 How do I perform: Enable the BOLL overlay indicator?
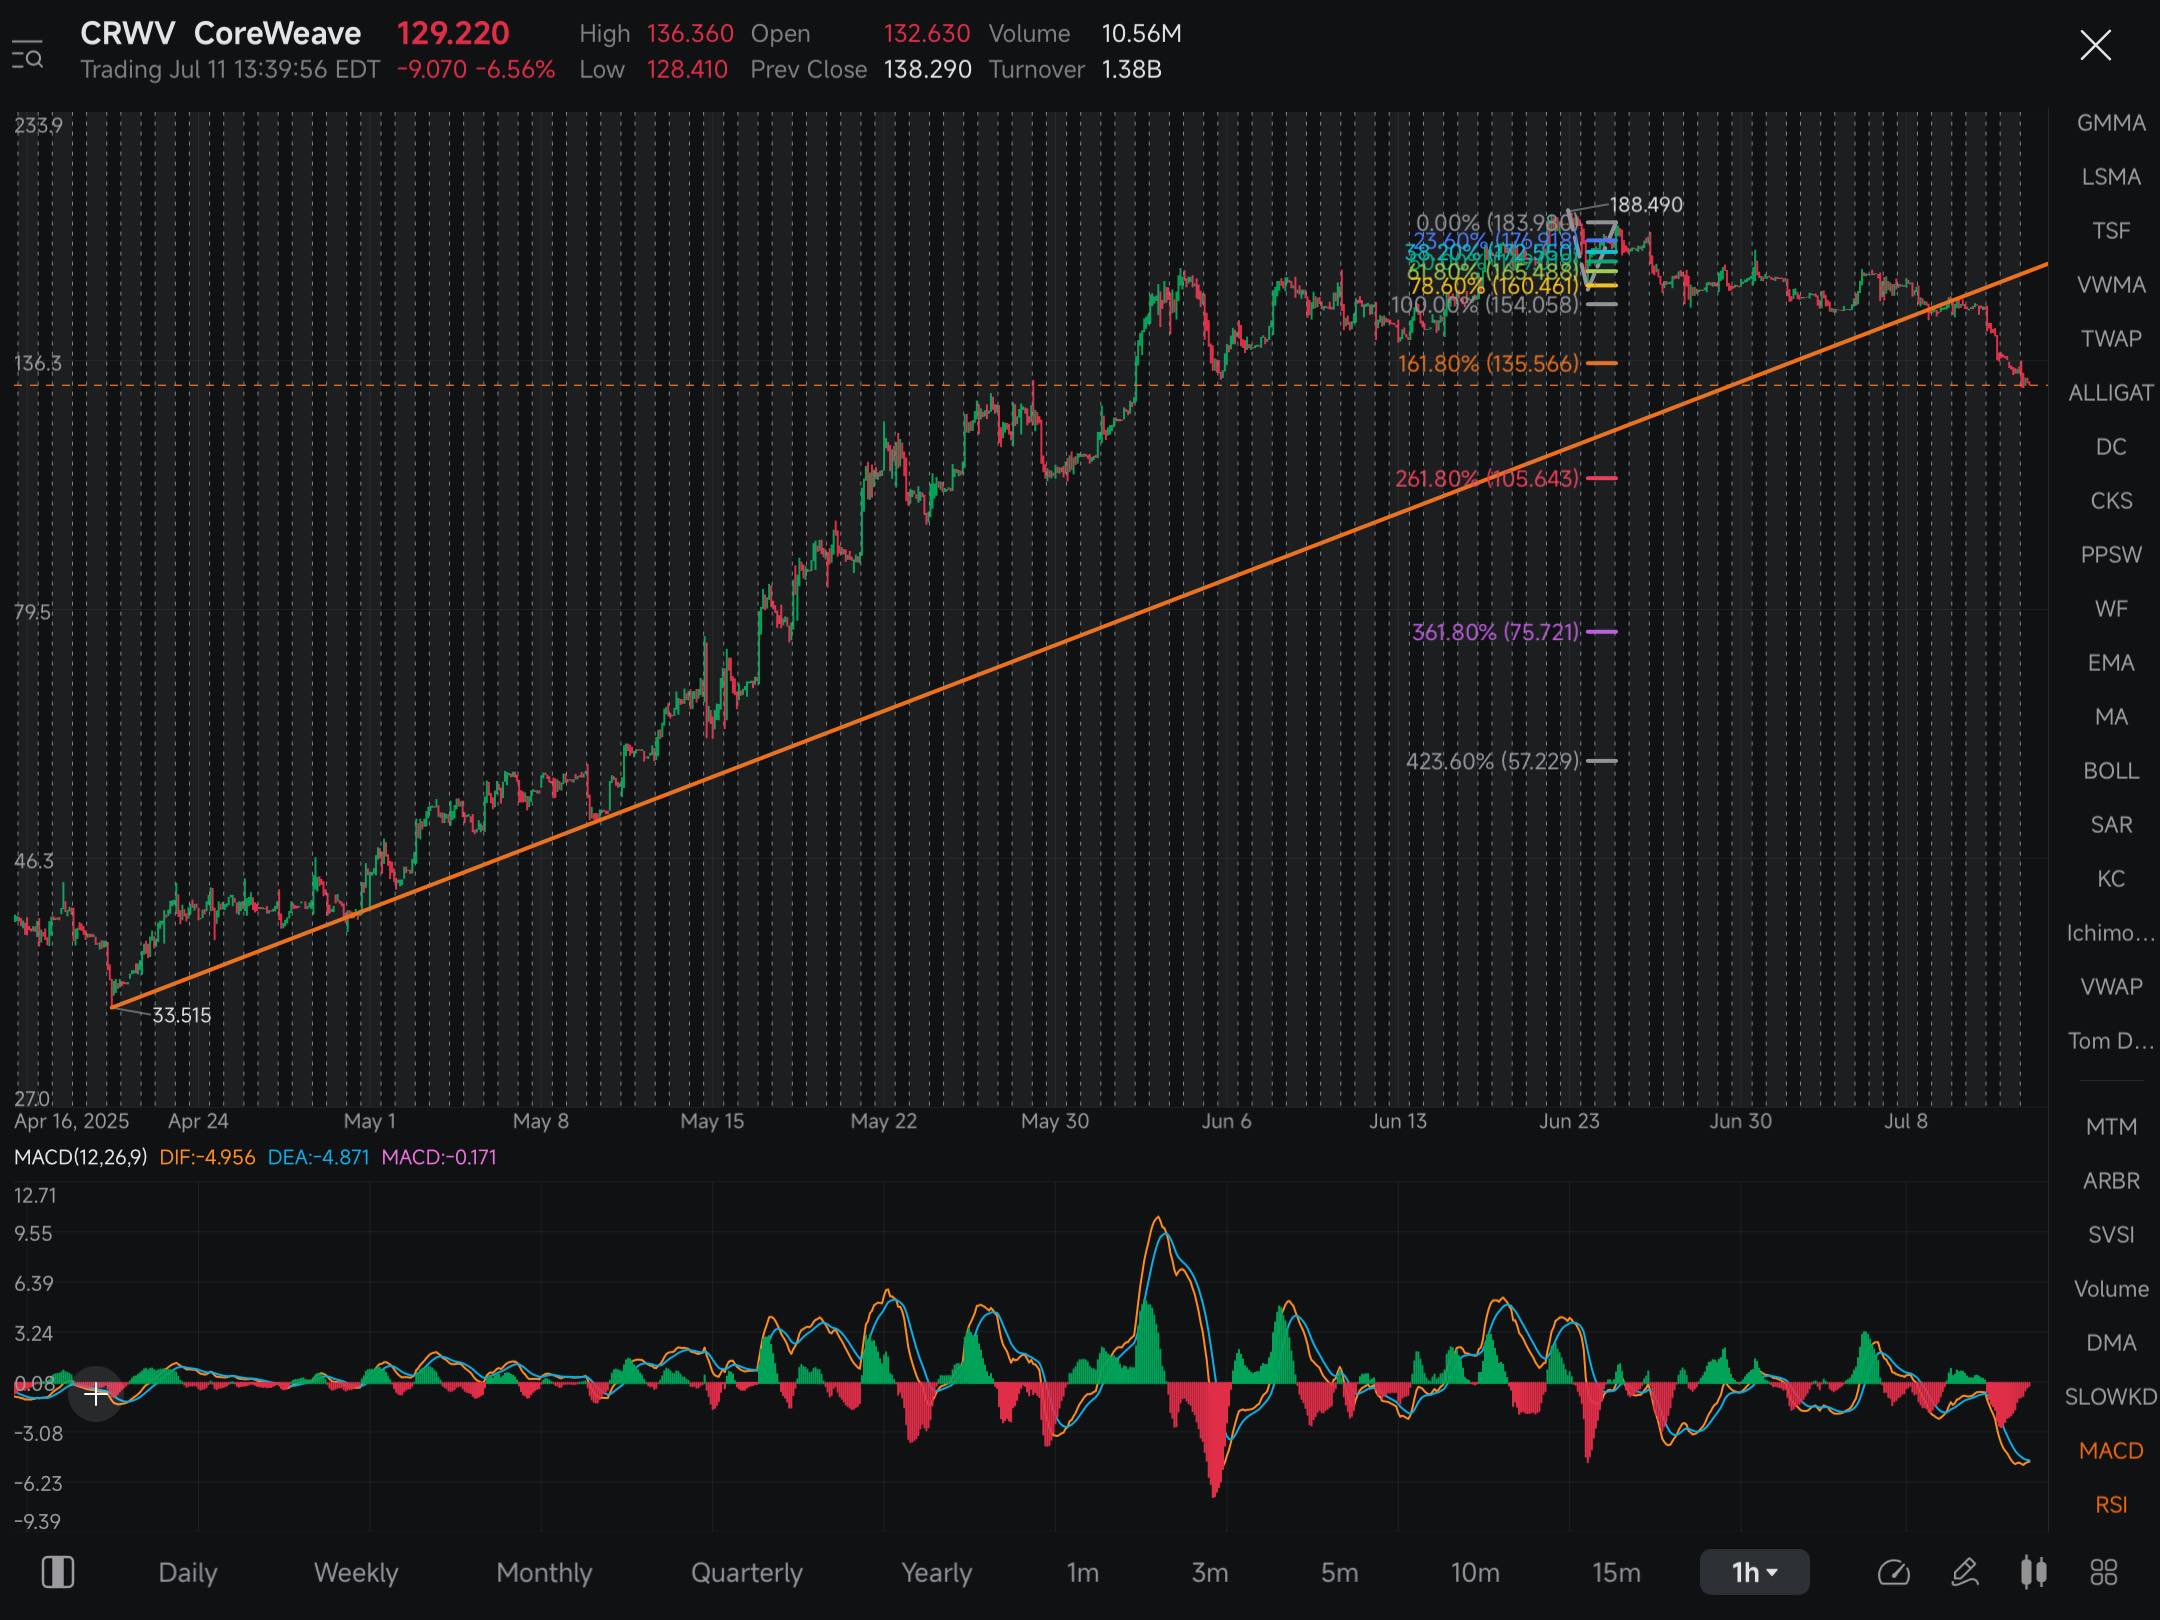pyautogui.click(x=2111, y=770)
